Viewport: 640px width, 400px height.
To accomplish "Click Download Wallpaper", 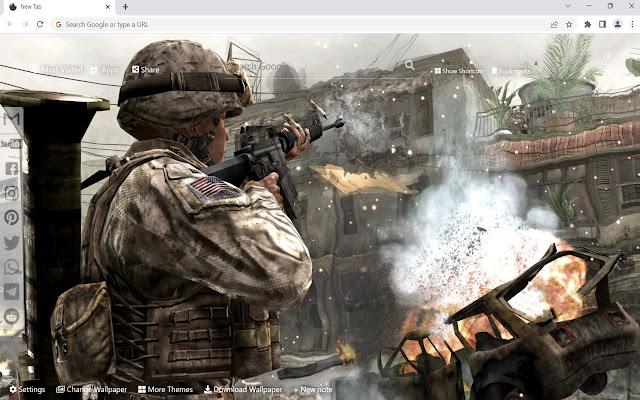I will [243, 389].
